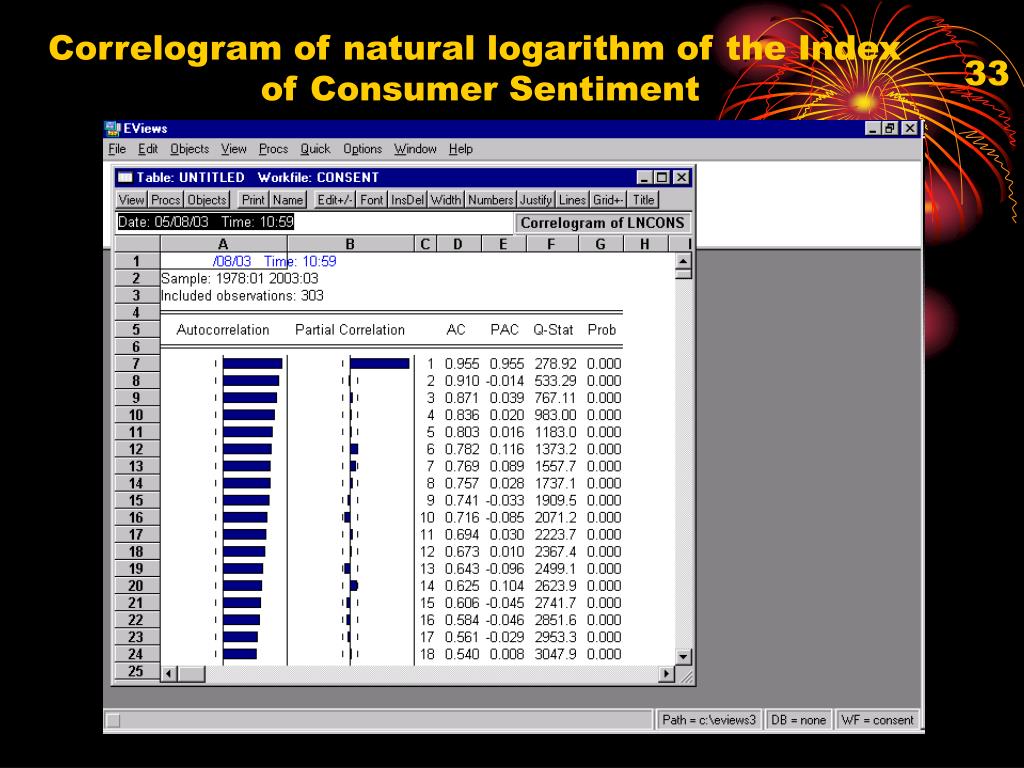This screenshot has width=1024, height=768.
Task: Click the 'Correlogram of LNCONS' title label
Action: [x=602, y=223]
